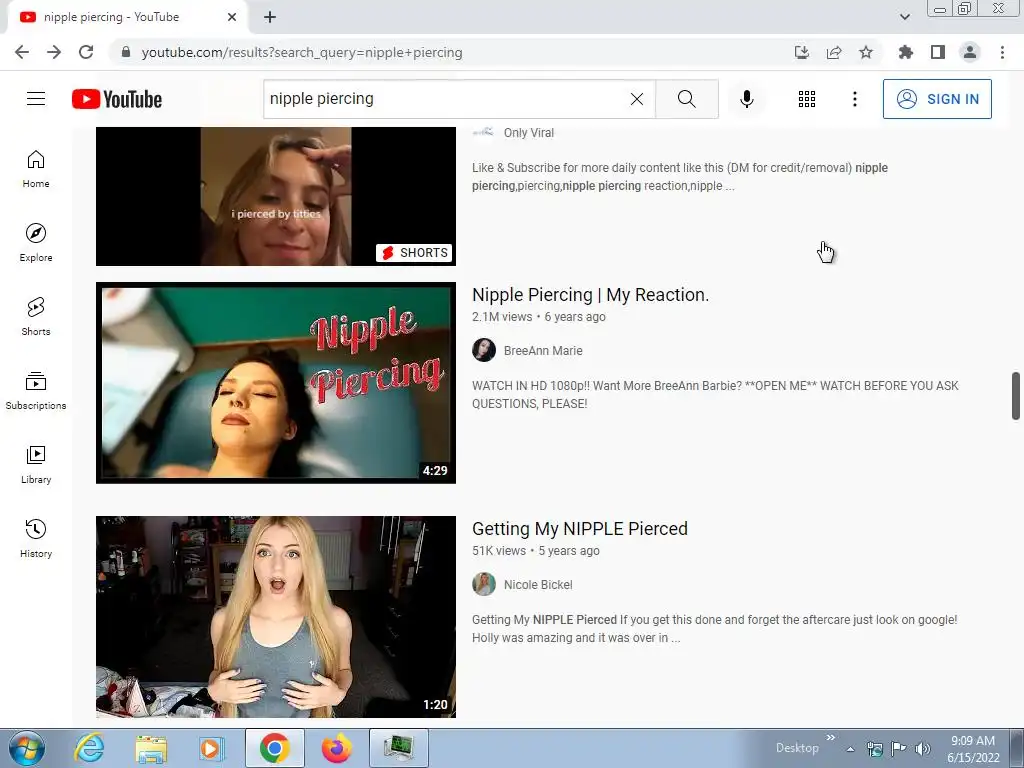
Task: Click the Only Viral video description text
Action: (x=680, y=176)
